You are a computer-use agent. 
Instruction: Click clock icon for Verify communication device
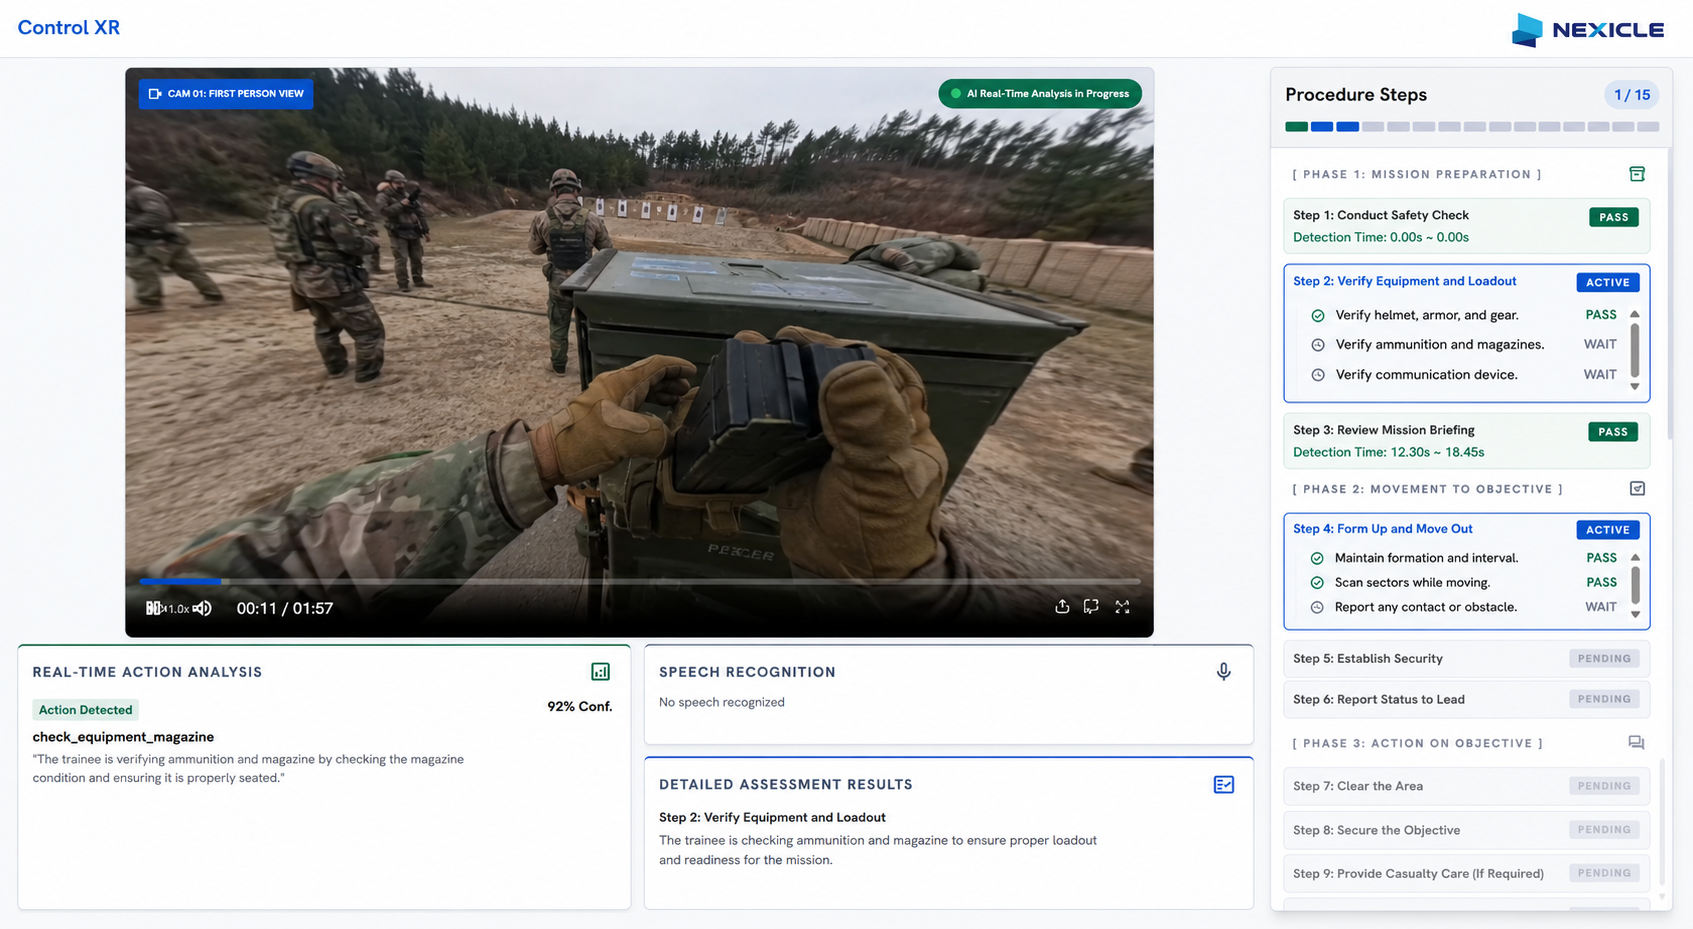1318,375
